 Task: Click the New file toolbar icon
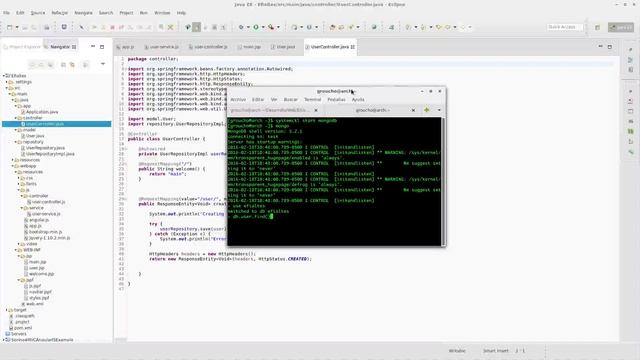pyautogui.click(x=9, y=27)
